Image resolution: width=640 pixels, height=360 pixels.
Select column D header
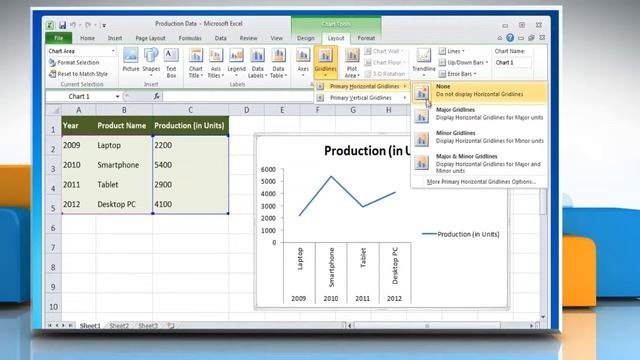pyautogui.click(x=246, y=110)
